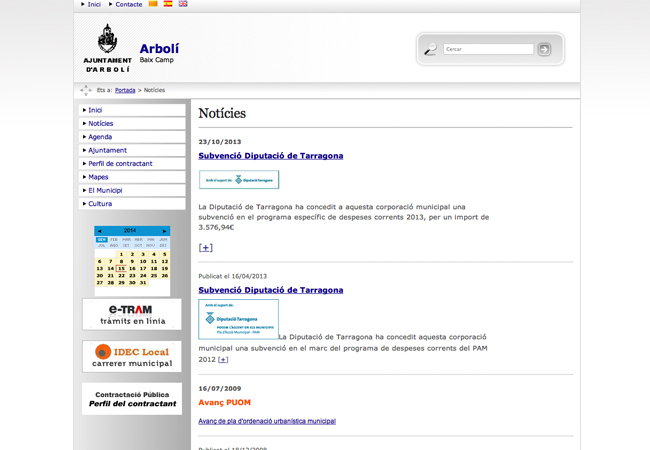Select the British flag for English
650x450 pixels.
(x=183, y=4)
